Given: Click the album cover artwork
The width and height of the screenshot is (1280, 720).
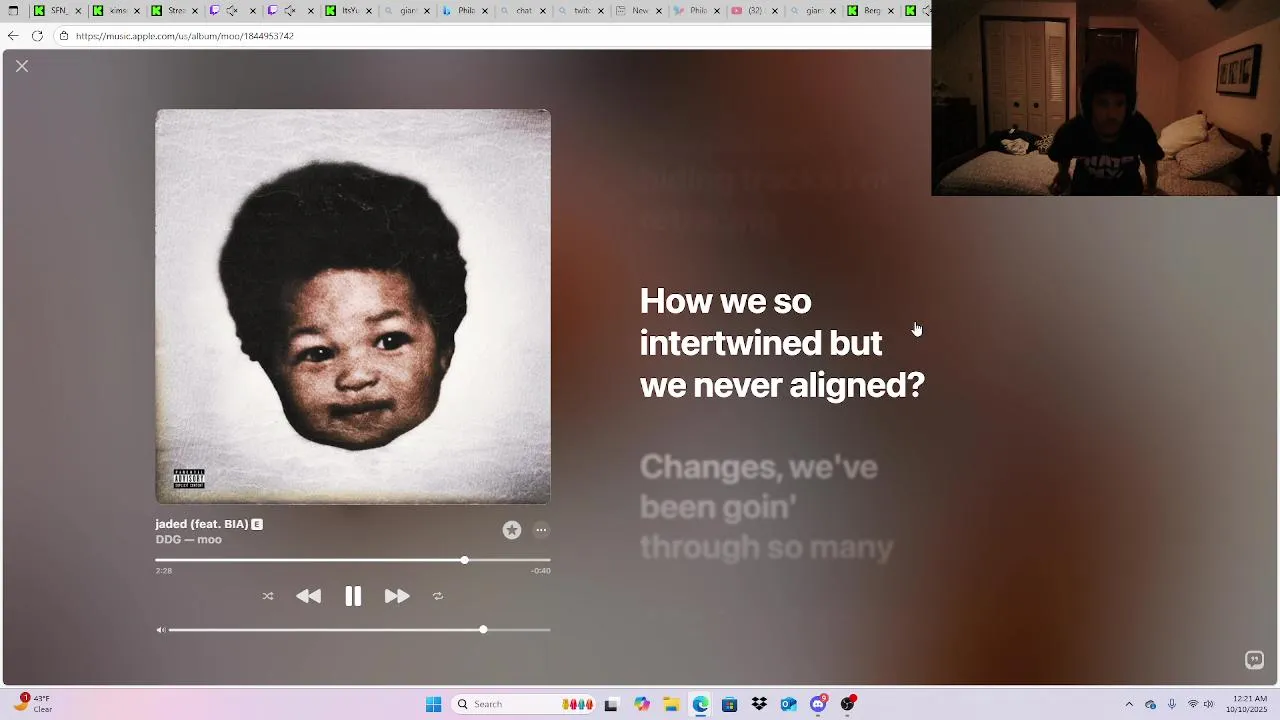Looking at the screenshot, I should click(353, 307).
